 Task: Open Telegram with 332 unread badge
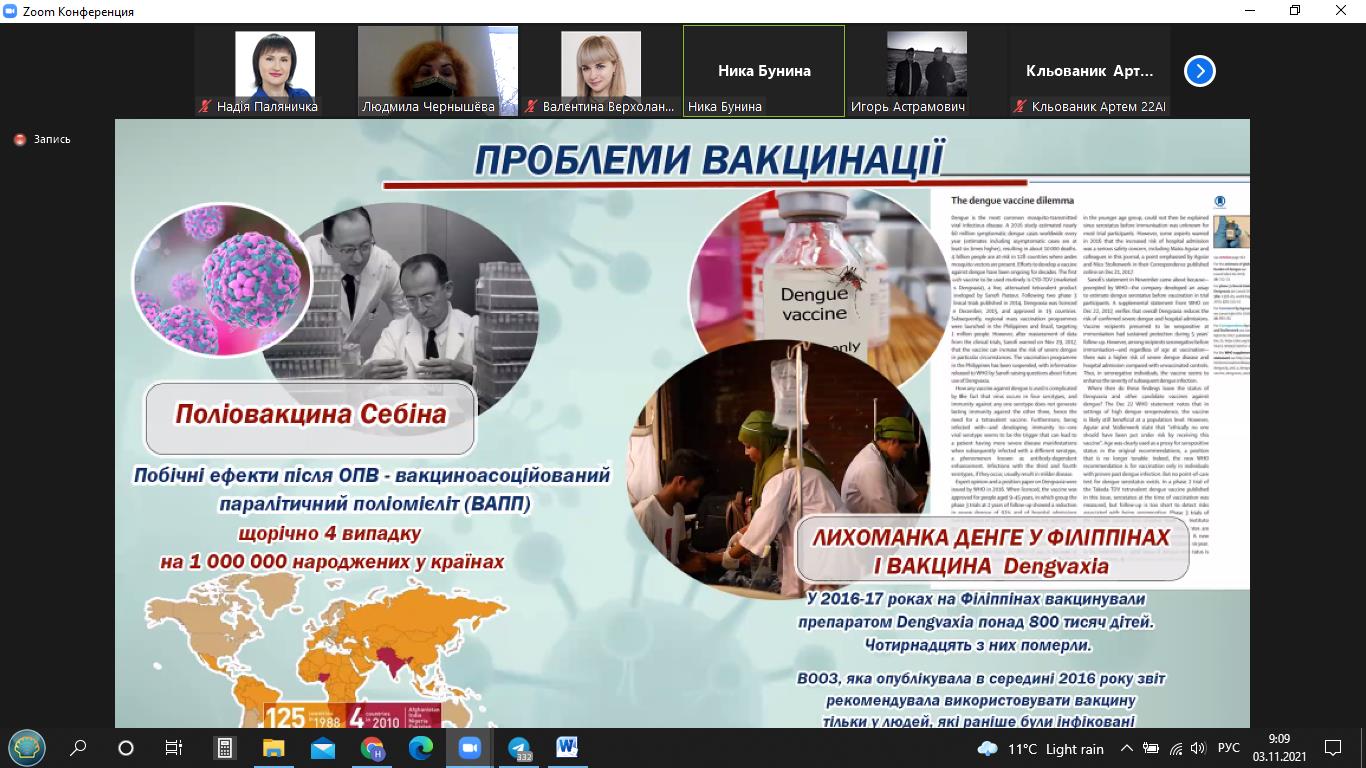point(519,748)
